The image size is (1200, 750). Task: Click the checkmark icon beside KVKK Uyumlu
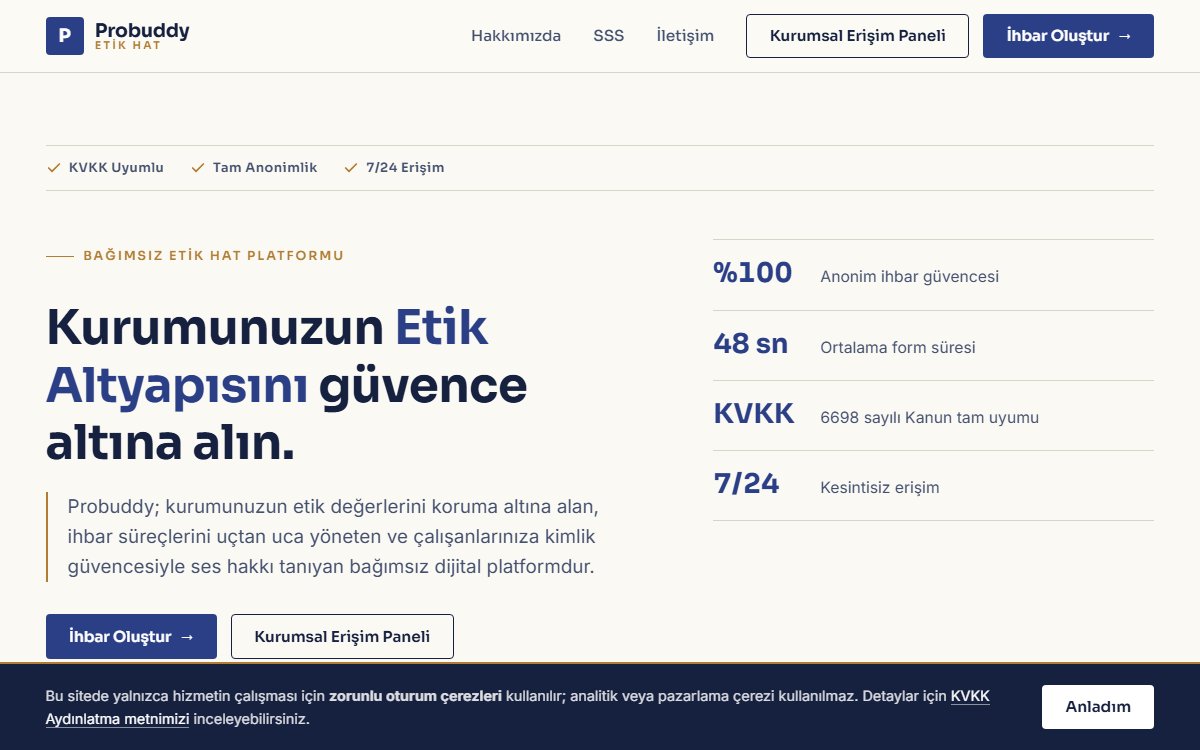[54, 168]
